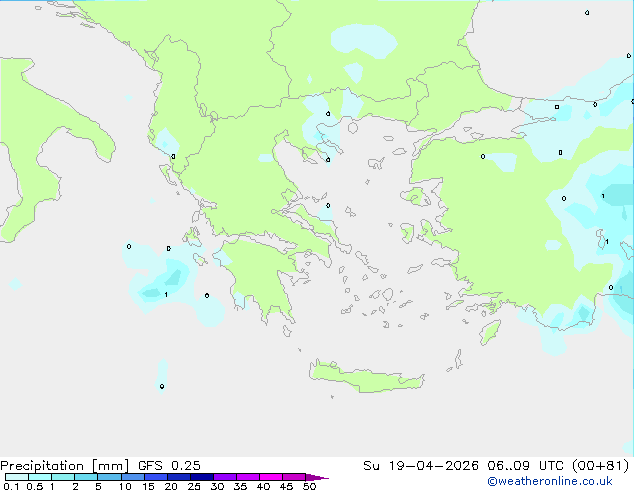Viewport: 634px width, 490px height.
Task: Click the 2–5 mm legend swatch
Action: [x=86, y=477]
